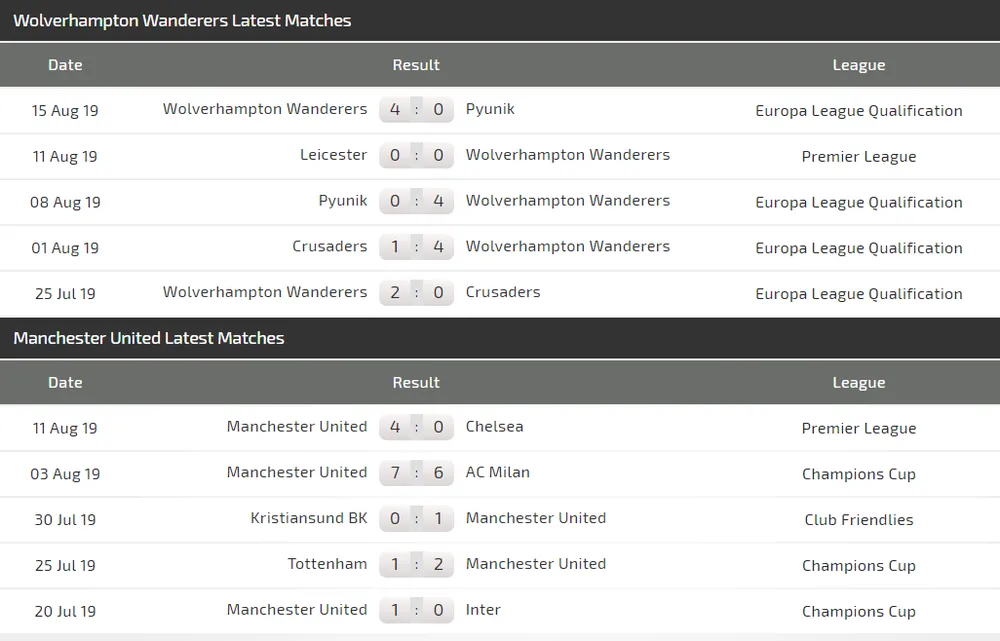Click Result header in Manchester United table
This screenshot has height=641, width=1000.
416,382
